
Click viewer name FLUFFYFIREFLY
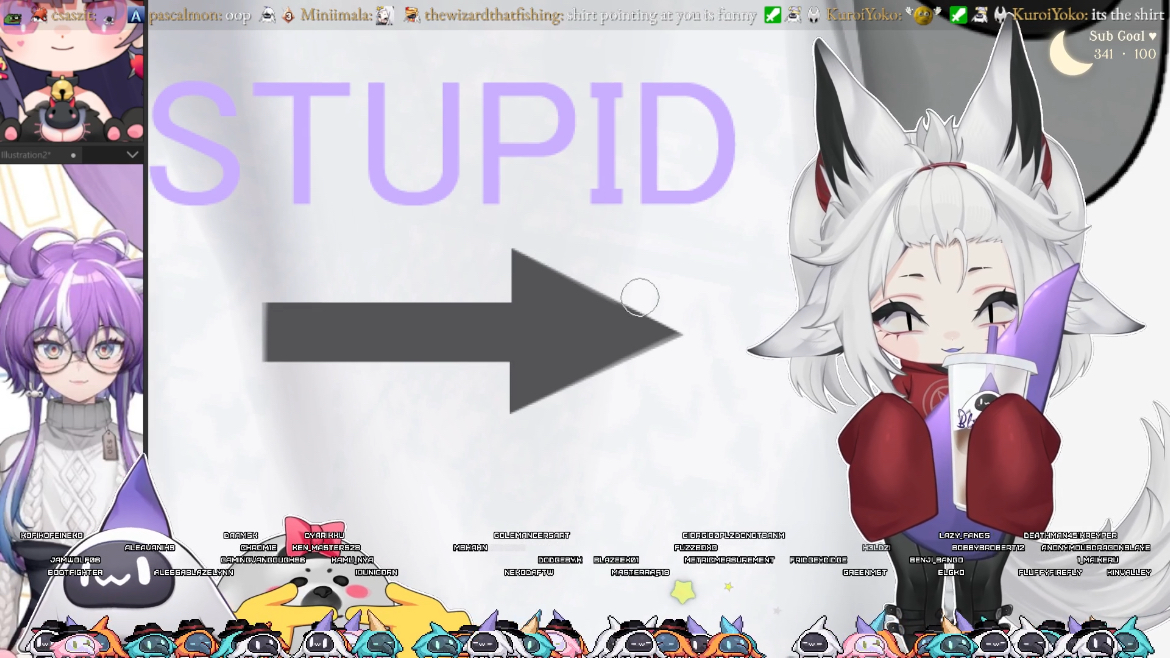coord(1050,572)
